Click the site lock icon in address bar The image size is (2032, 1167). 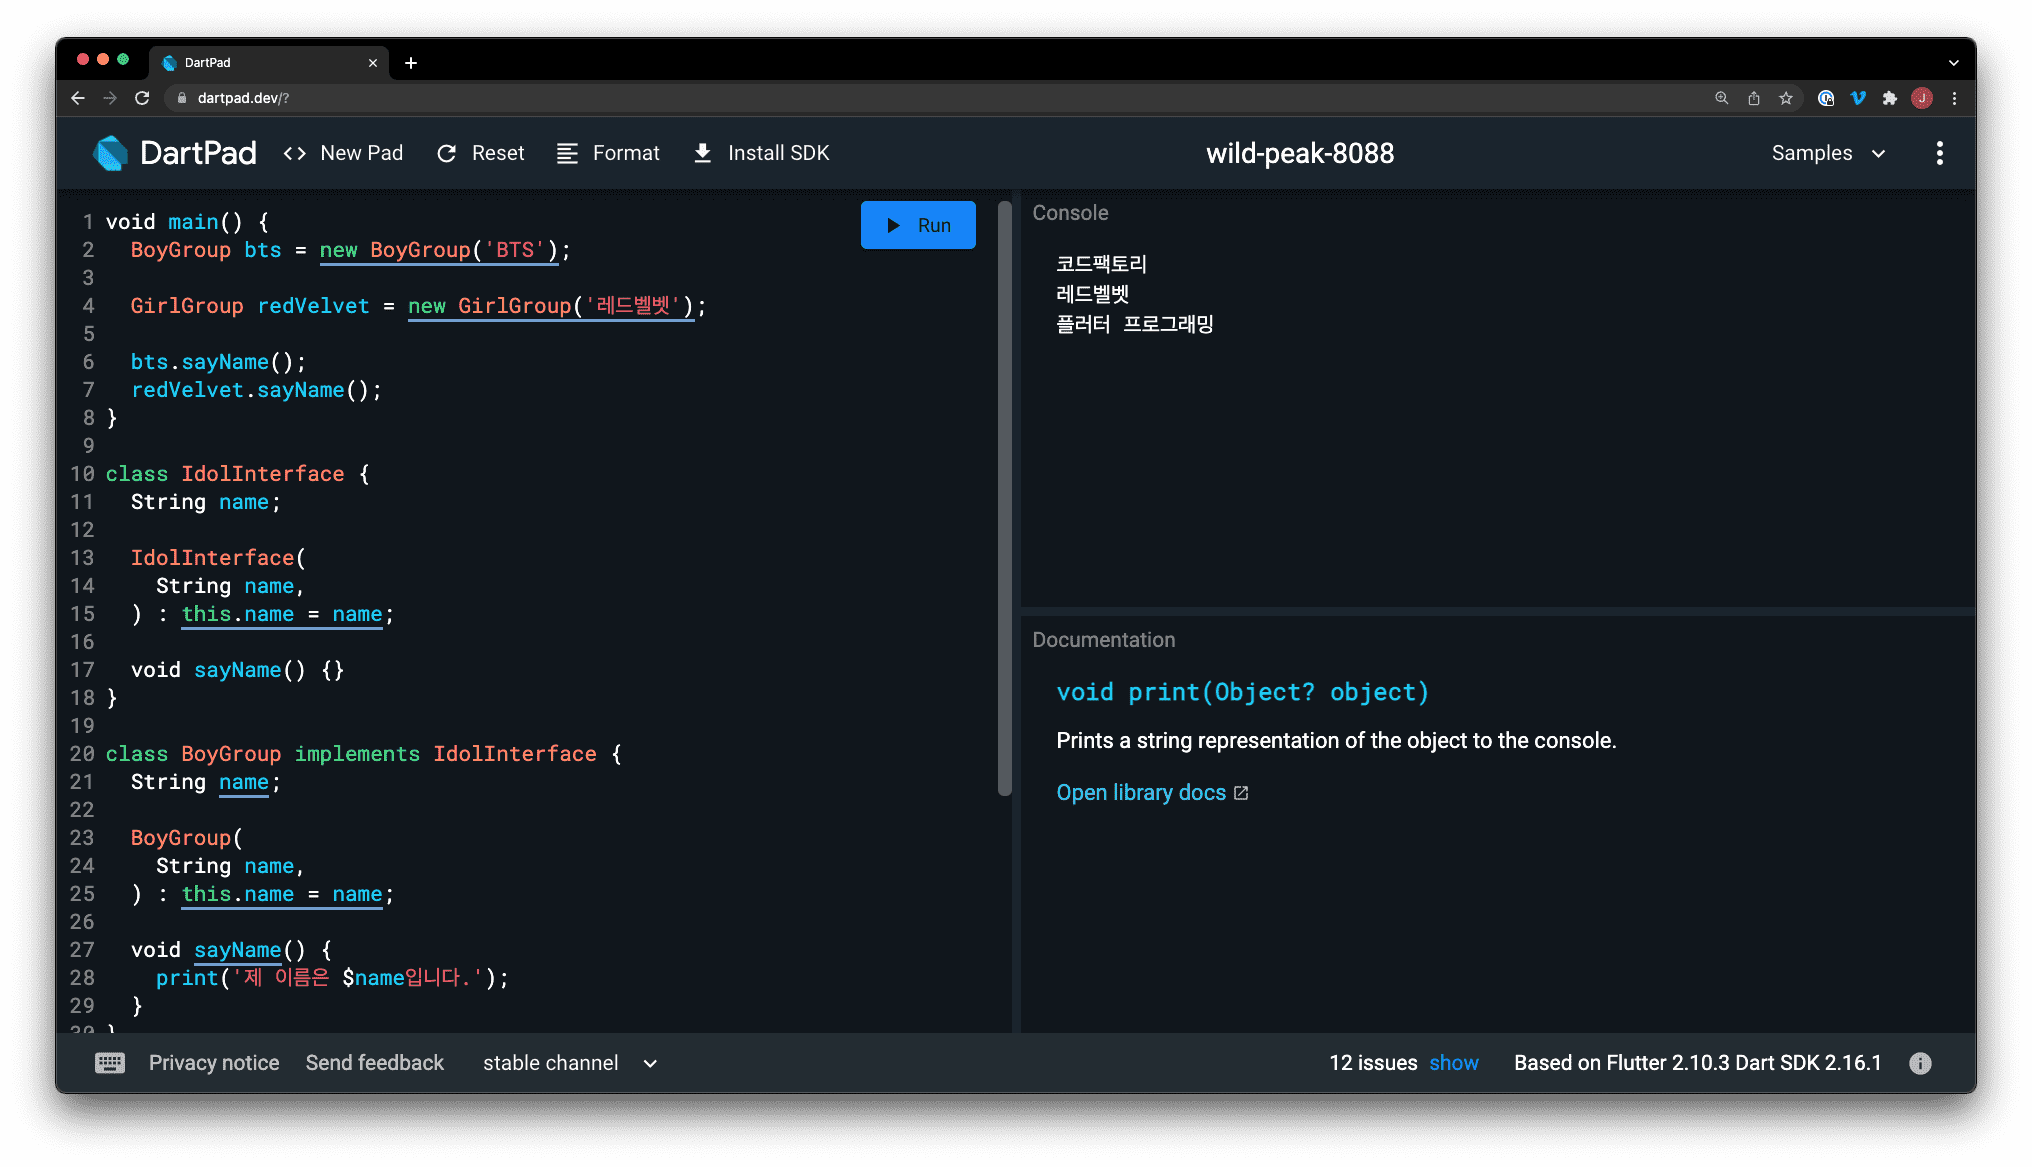point(182,98)
